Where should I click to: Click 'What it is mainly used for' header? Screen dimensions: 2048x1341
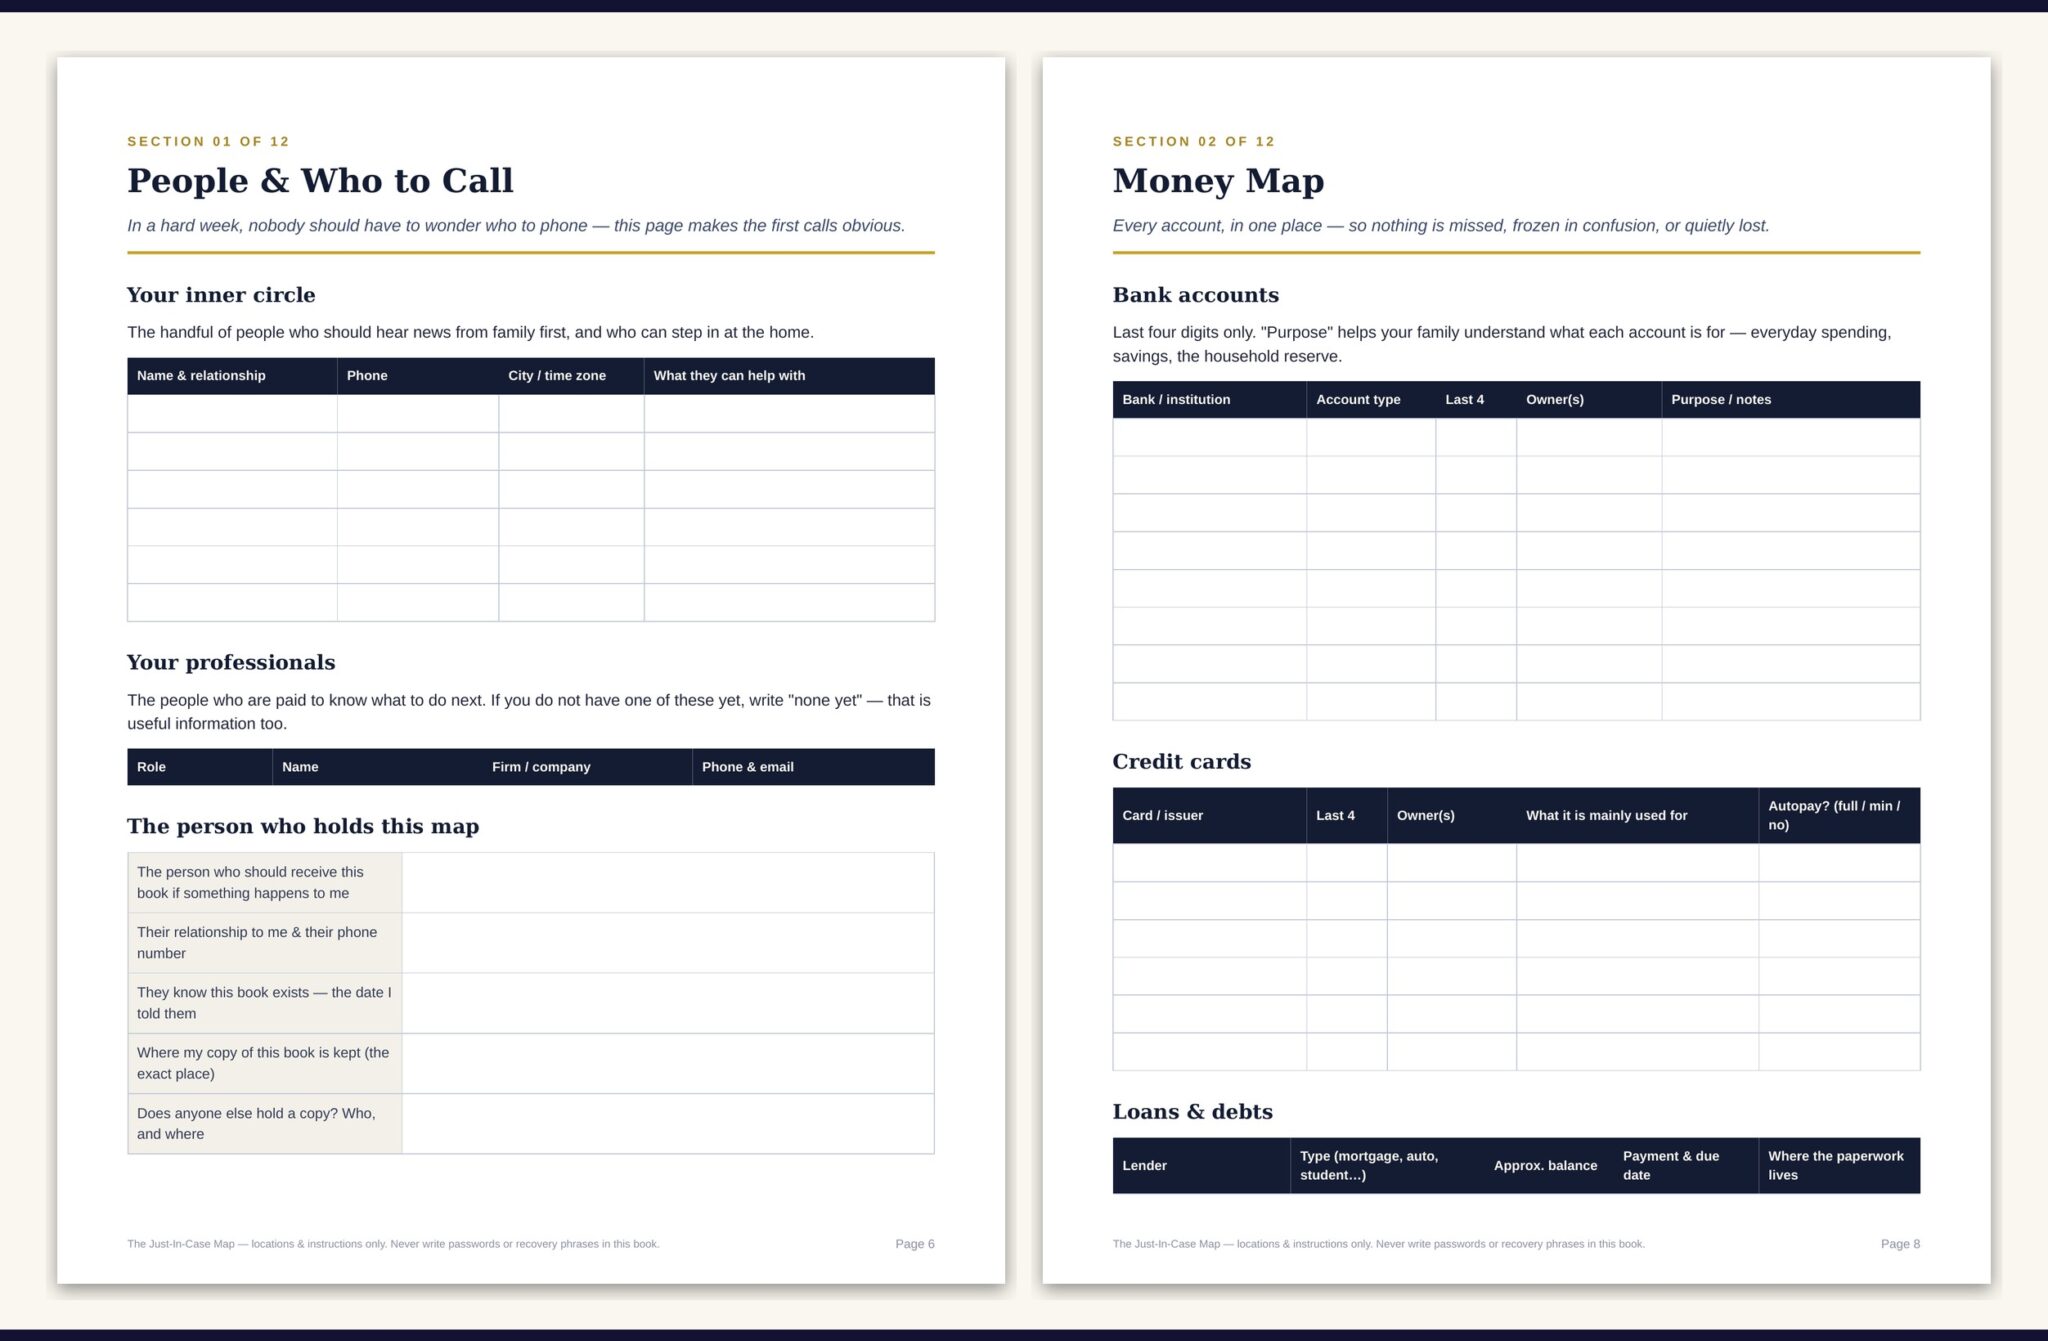tap(1637, 816)
